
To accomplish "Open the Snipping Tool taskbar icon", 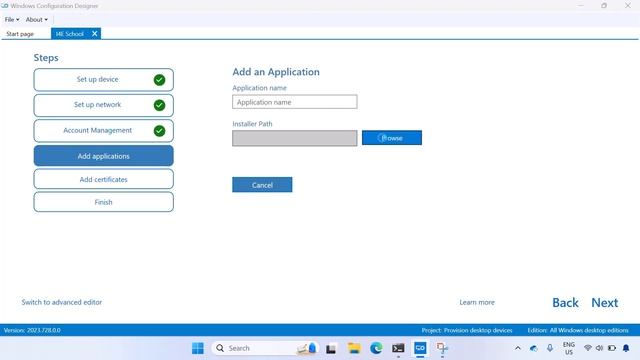I will (442, 348).
